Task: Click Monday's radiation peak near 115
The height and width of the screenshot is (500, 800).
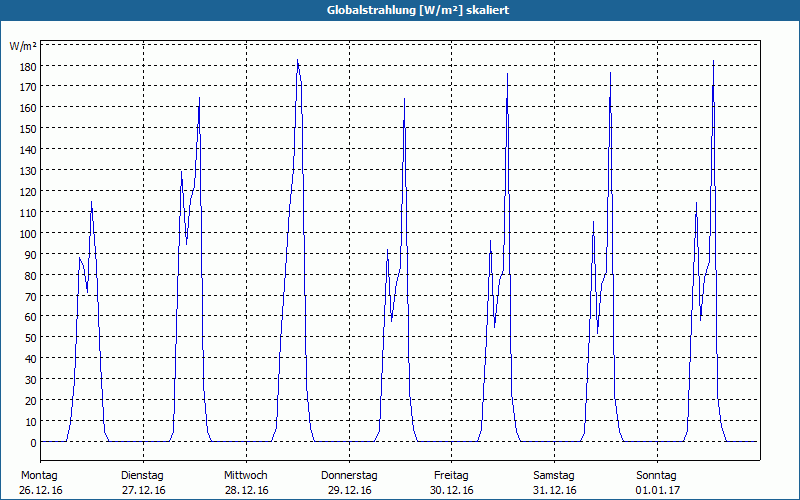Action: coord(91,202)
